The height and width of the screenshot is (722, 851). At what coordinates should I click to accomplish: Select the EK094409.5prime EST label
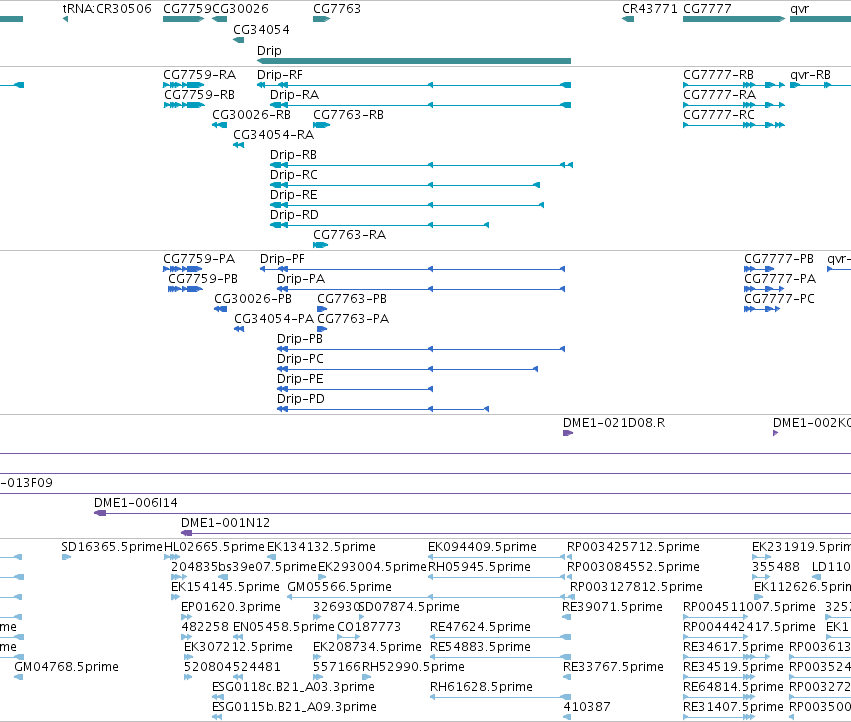(x=482, y=547)
